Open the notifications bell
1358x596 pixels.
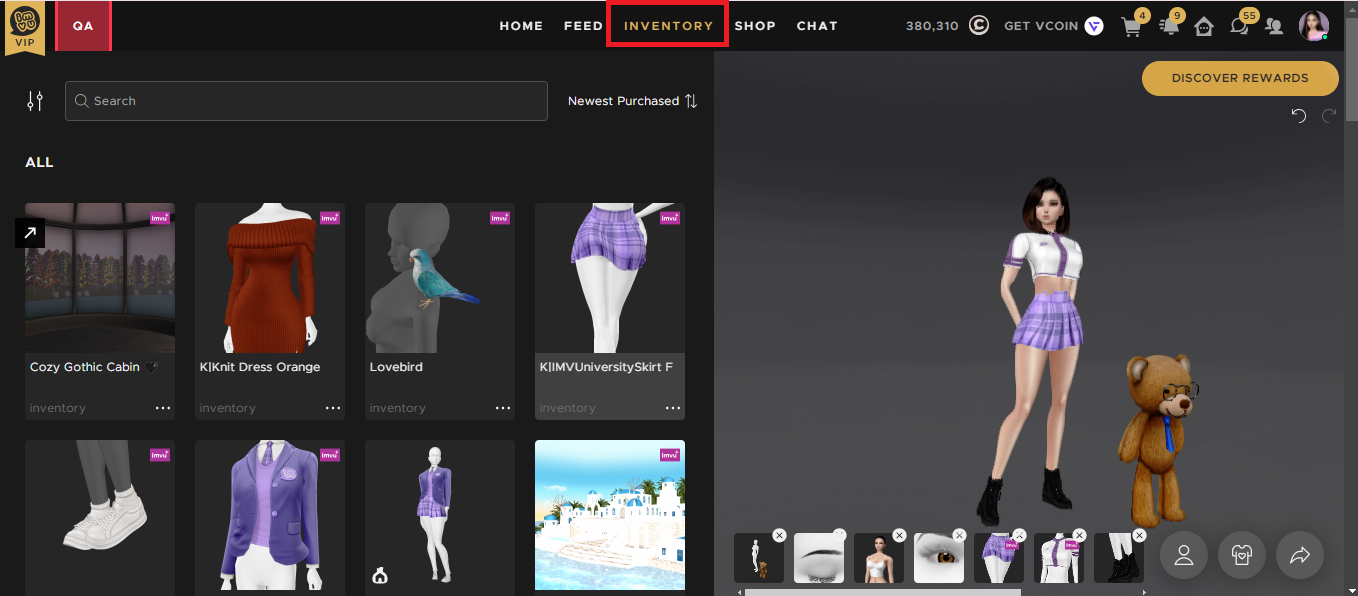[1169, 27]
